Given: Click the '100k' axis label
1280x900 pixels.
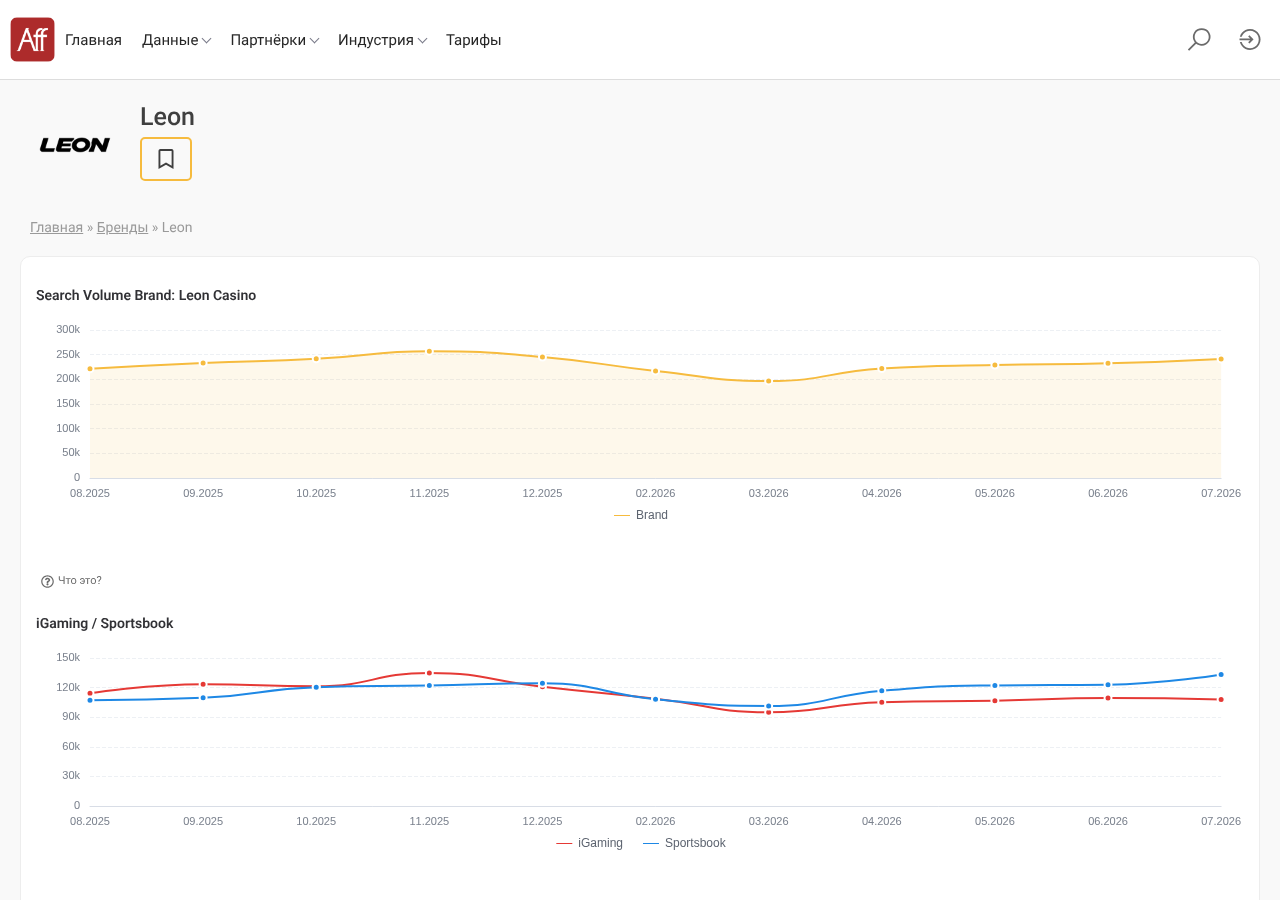Looking at the screenshot, I should click(68, 428).
